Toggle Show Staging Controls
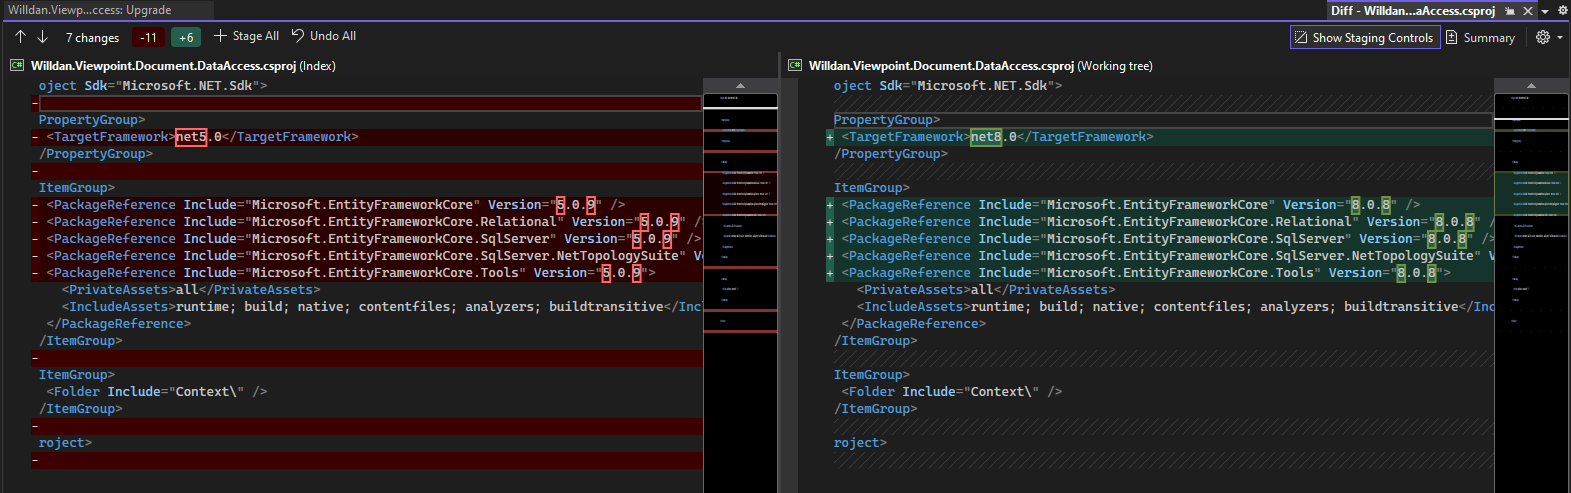Image resolution: width=1571 pixels, height=493 pixels. click(x=1364, y=37)
